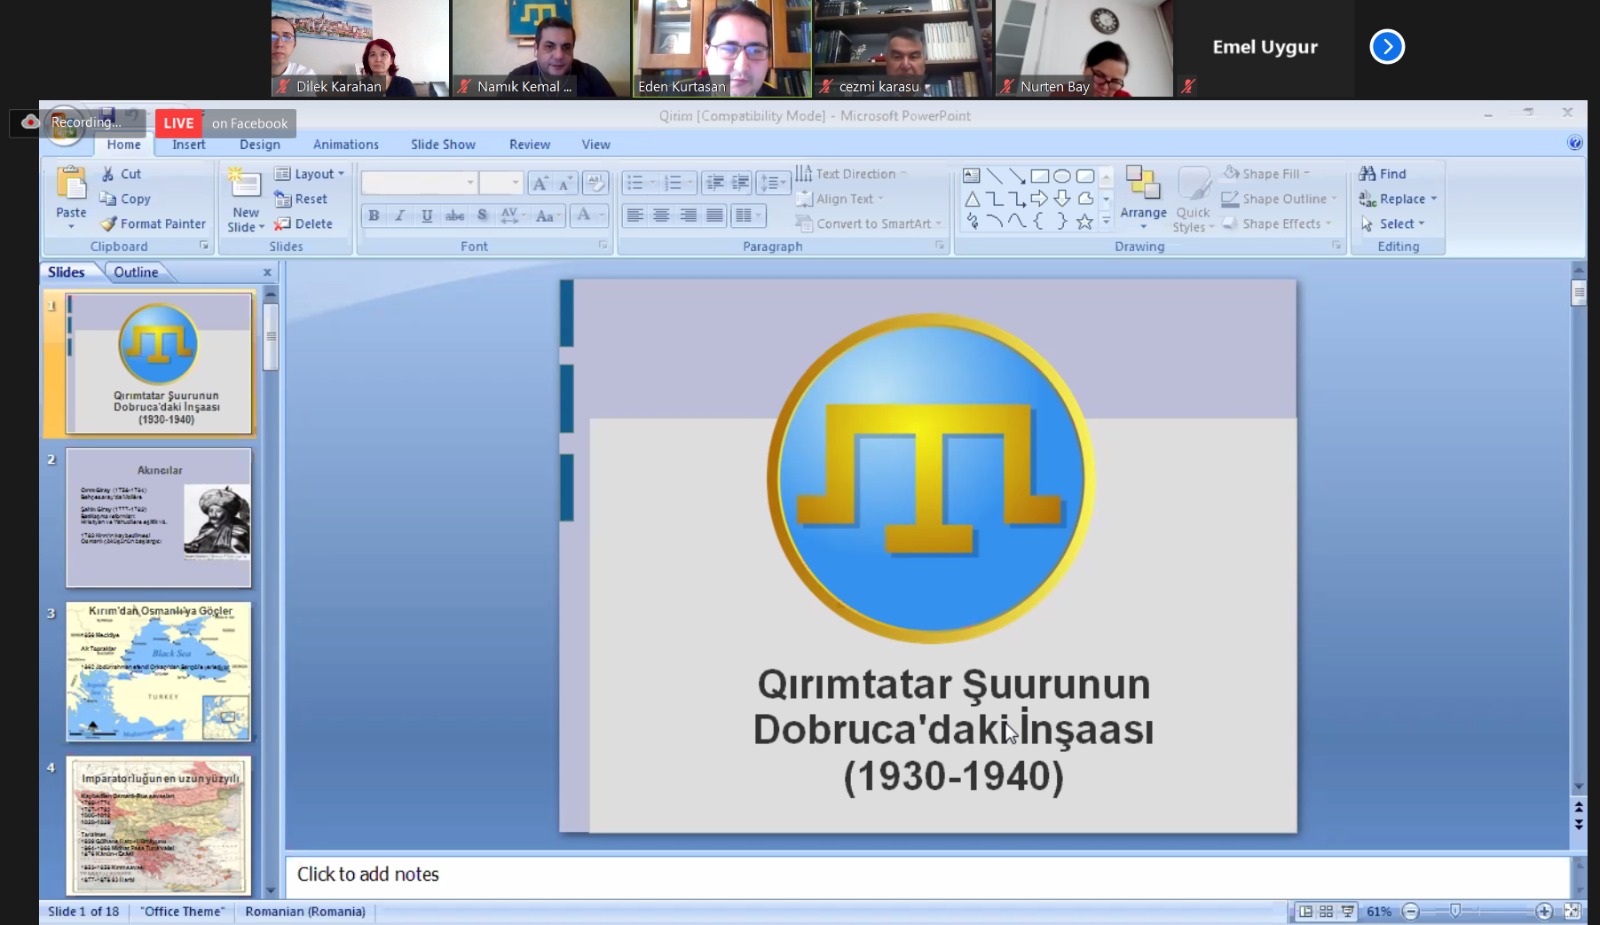1600x925 pixels.
Task: Open the Columns options
Action: tap(747, 215)
